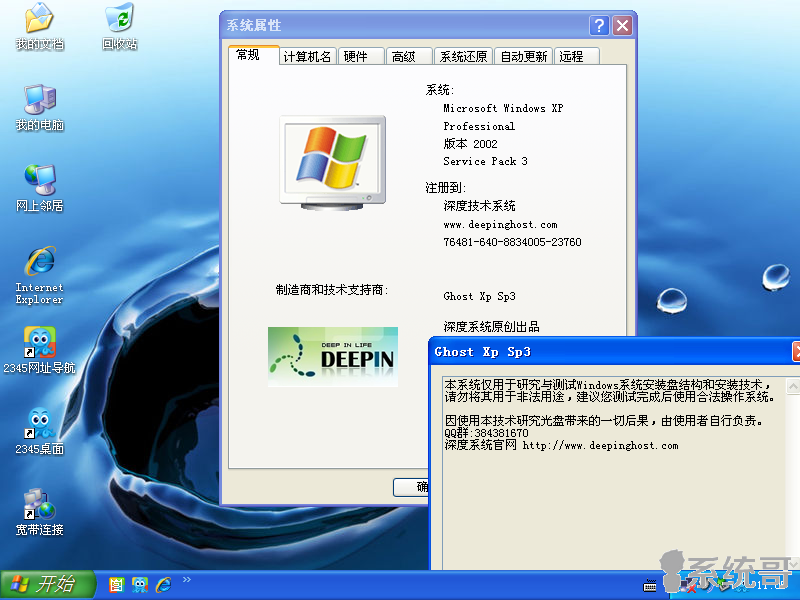Click the Windows XP monitor logo image
The height and width of the screenshot is (600, 800).
click(333, 163)
